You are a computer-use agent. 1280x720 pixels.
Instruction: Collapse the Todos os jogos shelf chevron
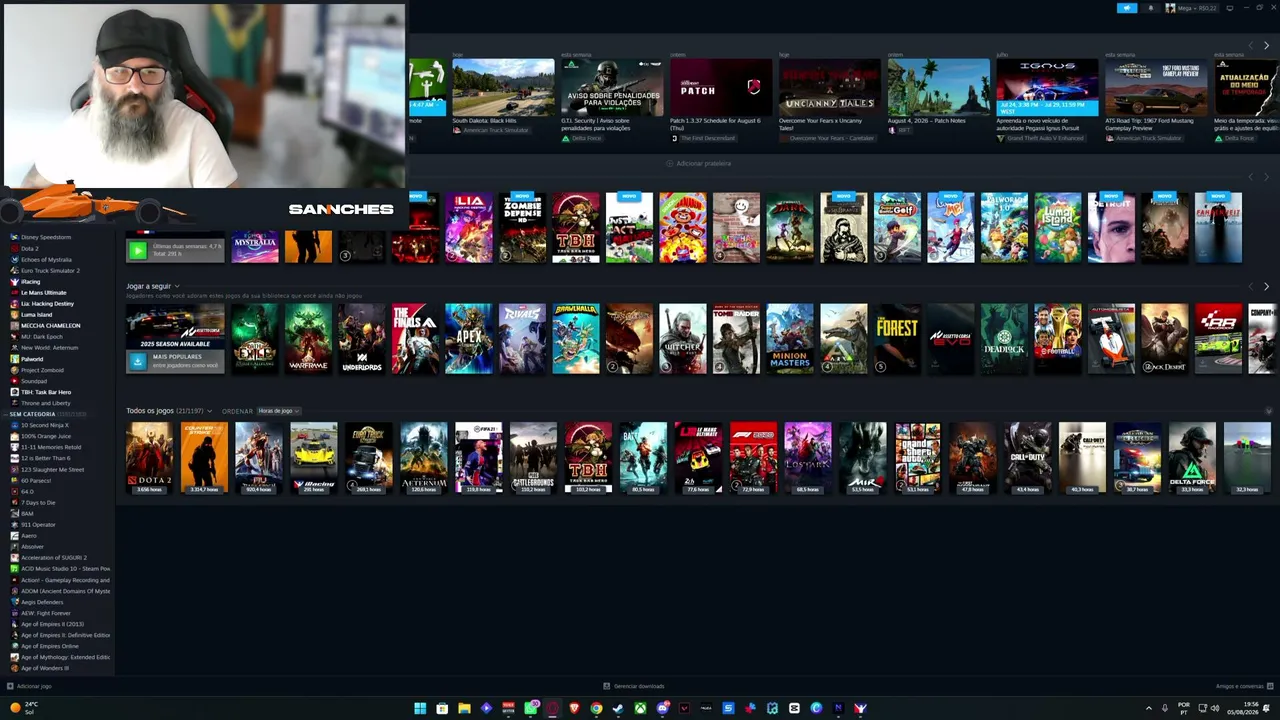1269,411
